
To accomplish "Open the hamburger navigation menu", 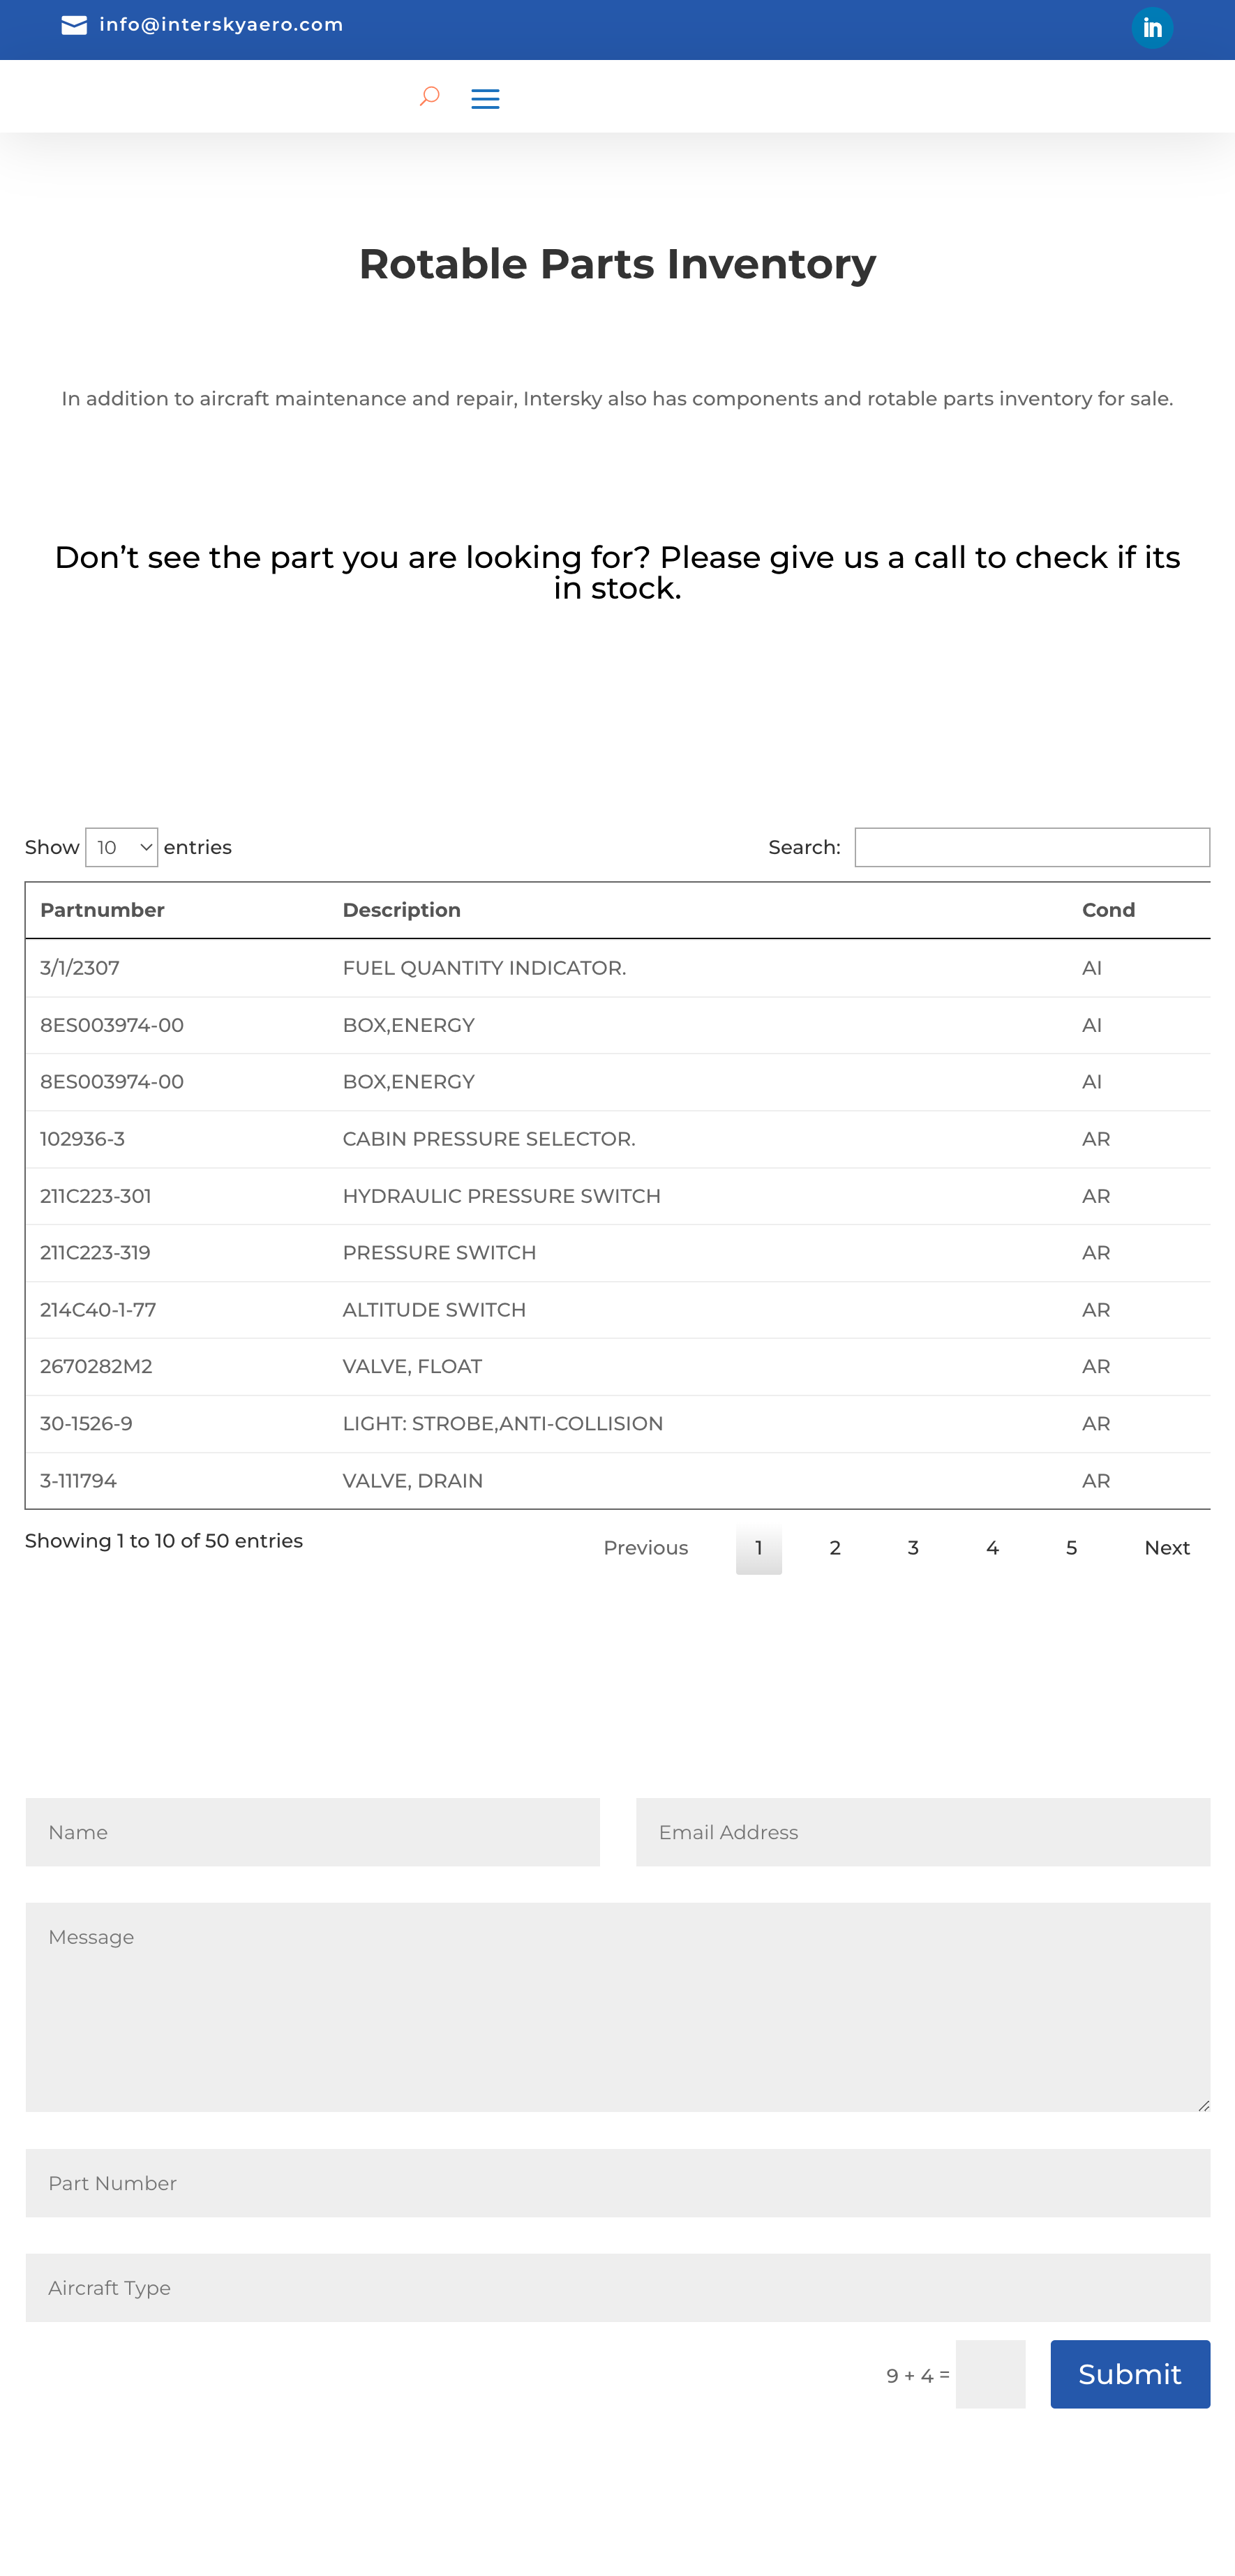I will coord(486,97).
